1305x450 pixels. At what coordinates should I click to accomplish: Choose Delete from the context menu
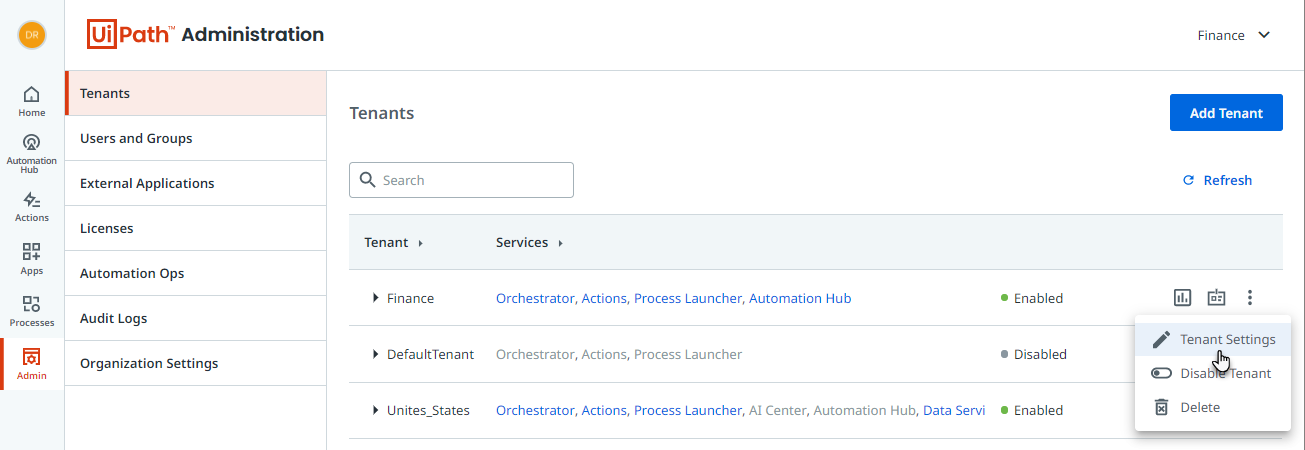[x=1213, y=407]
